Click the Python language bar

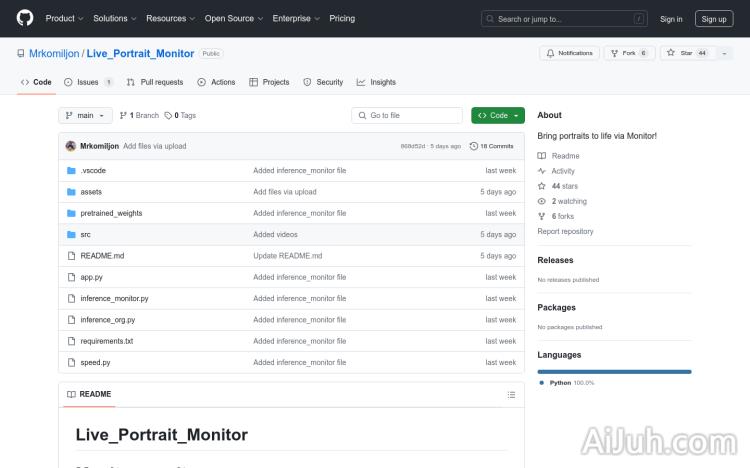[x=614, y=371]
